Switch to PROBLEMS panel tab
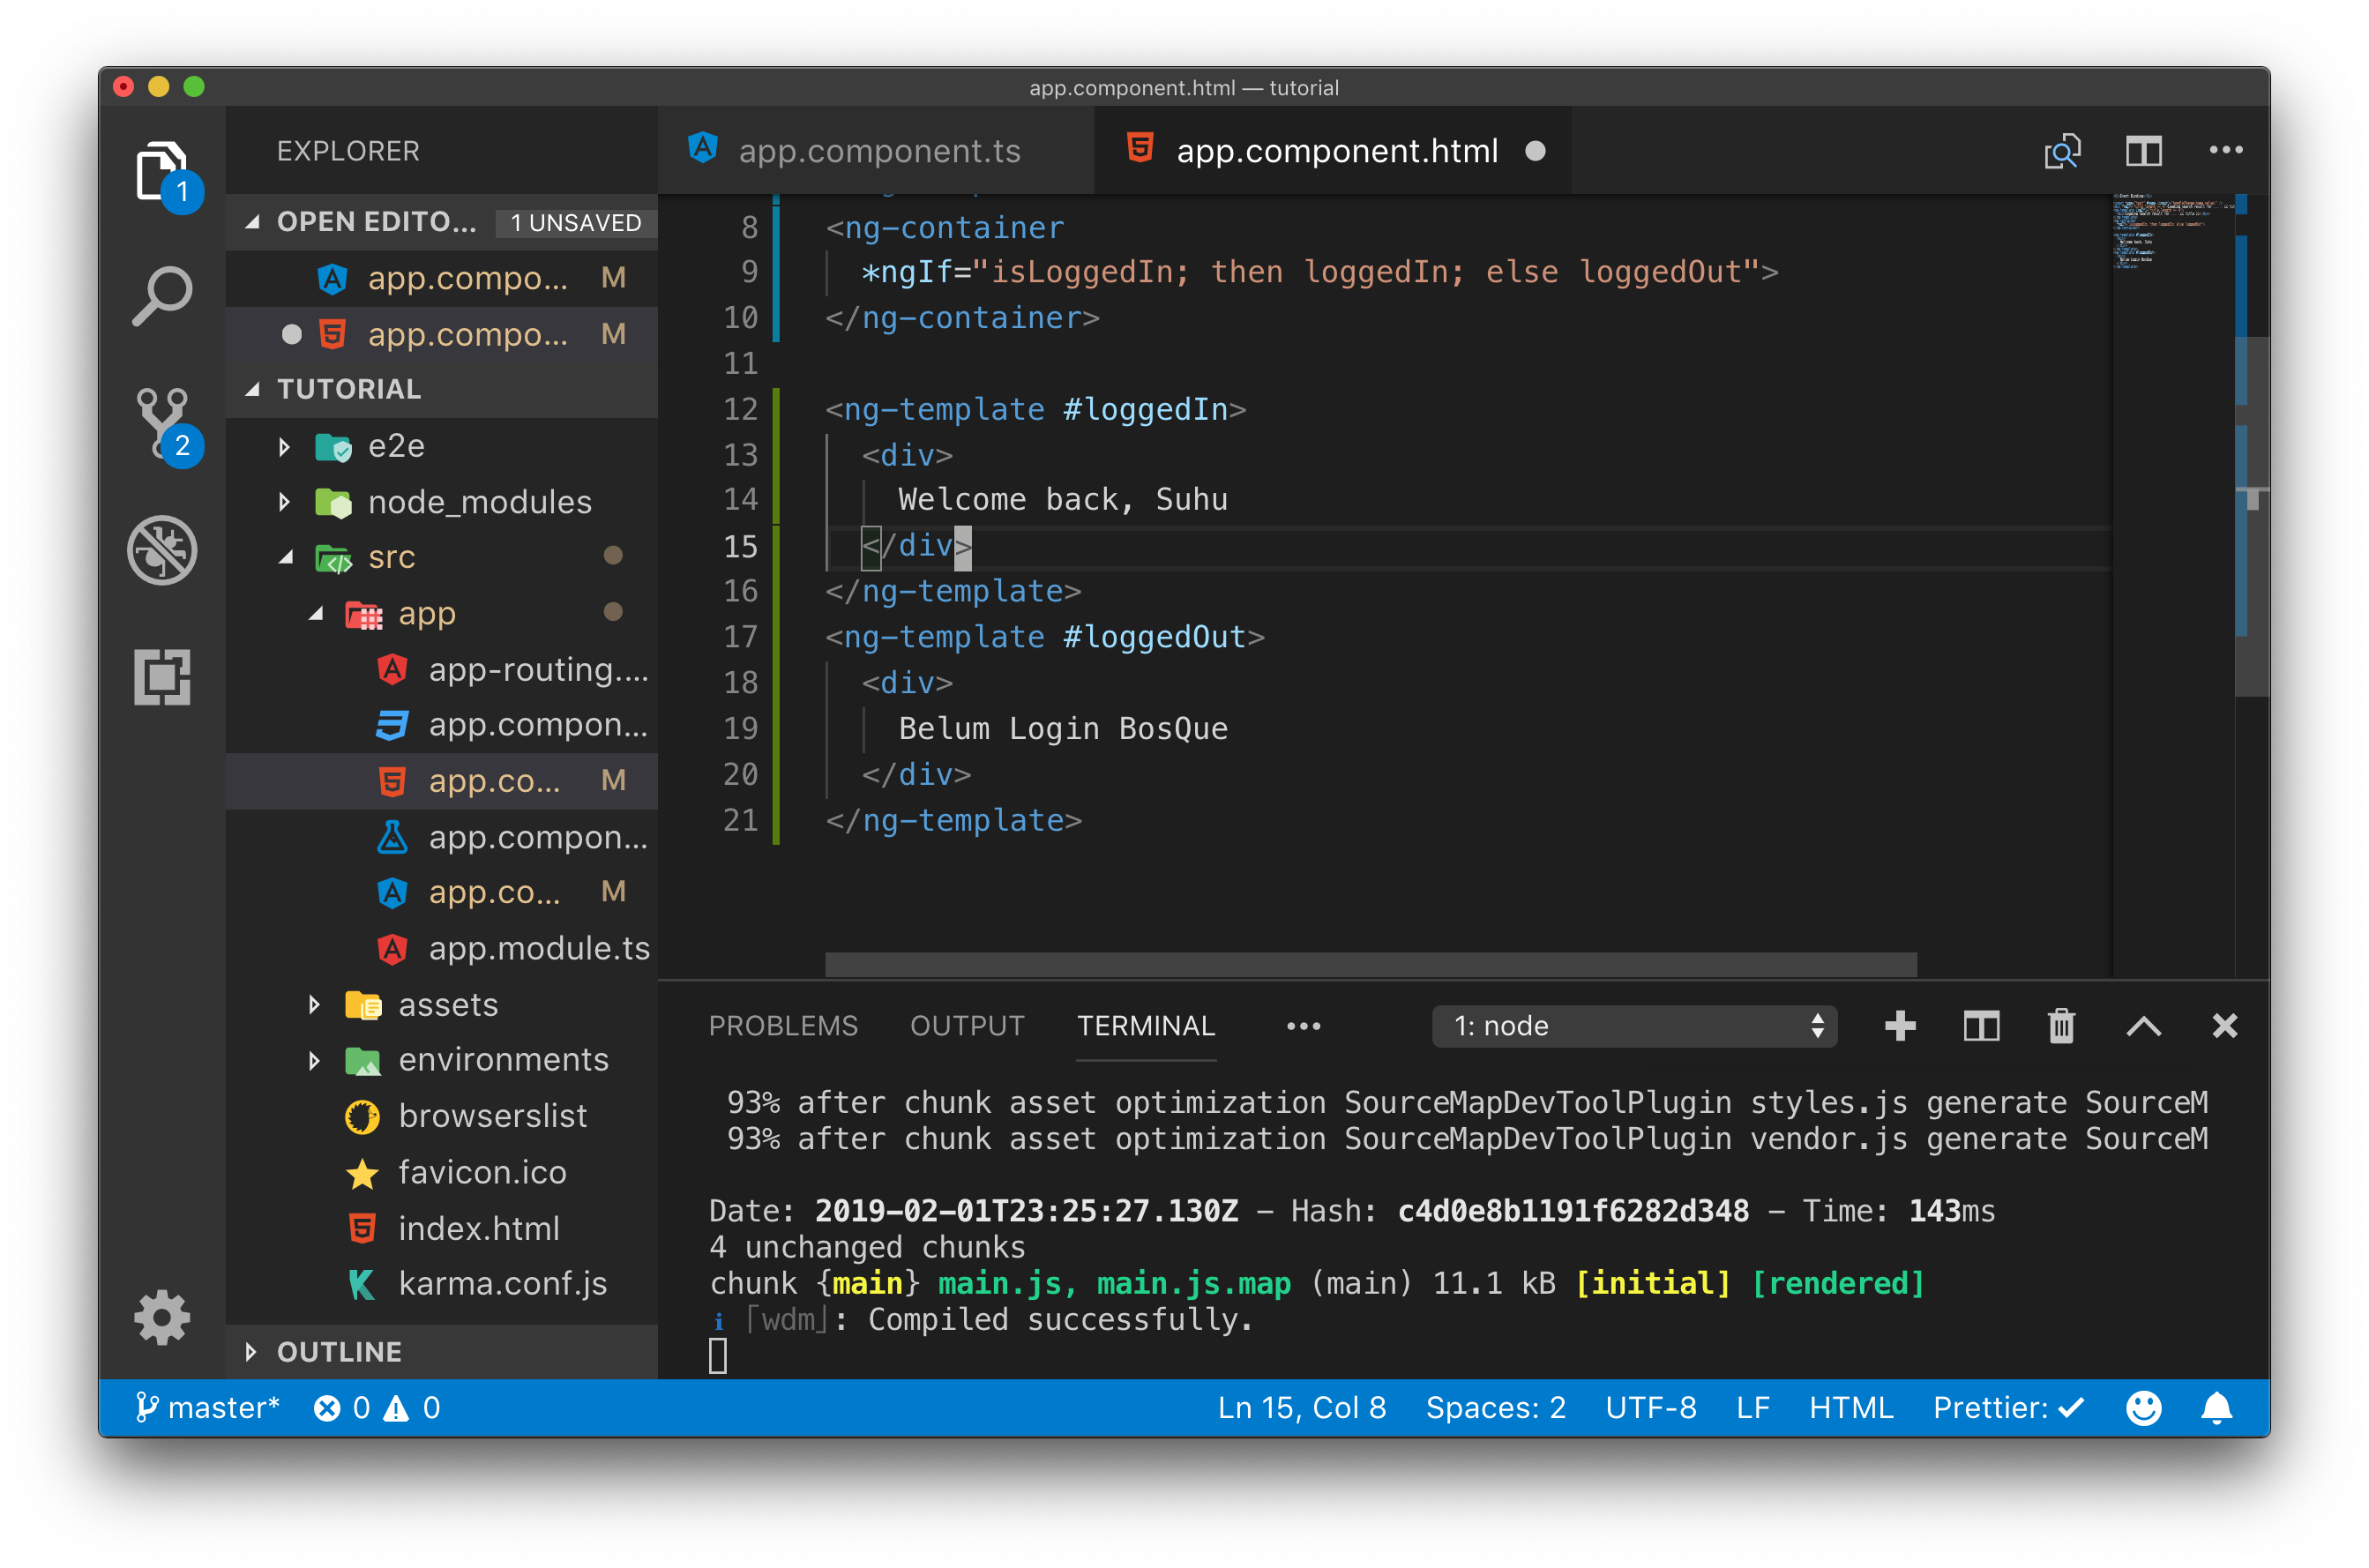 (783, 1026)
